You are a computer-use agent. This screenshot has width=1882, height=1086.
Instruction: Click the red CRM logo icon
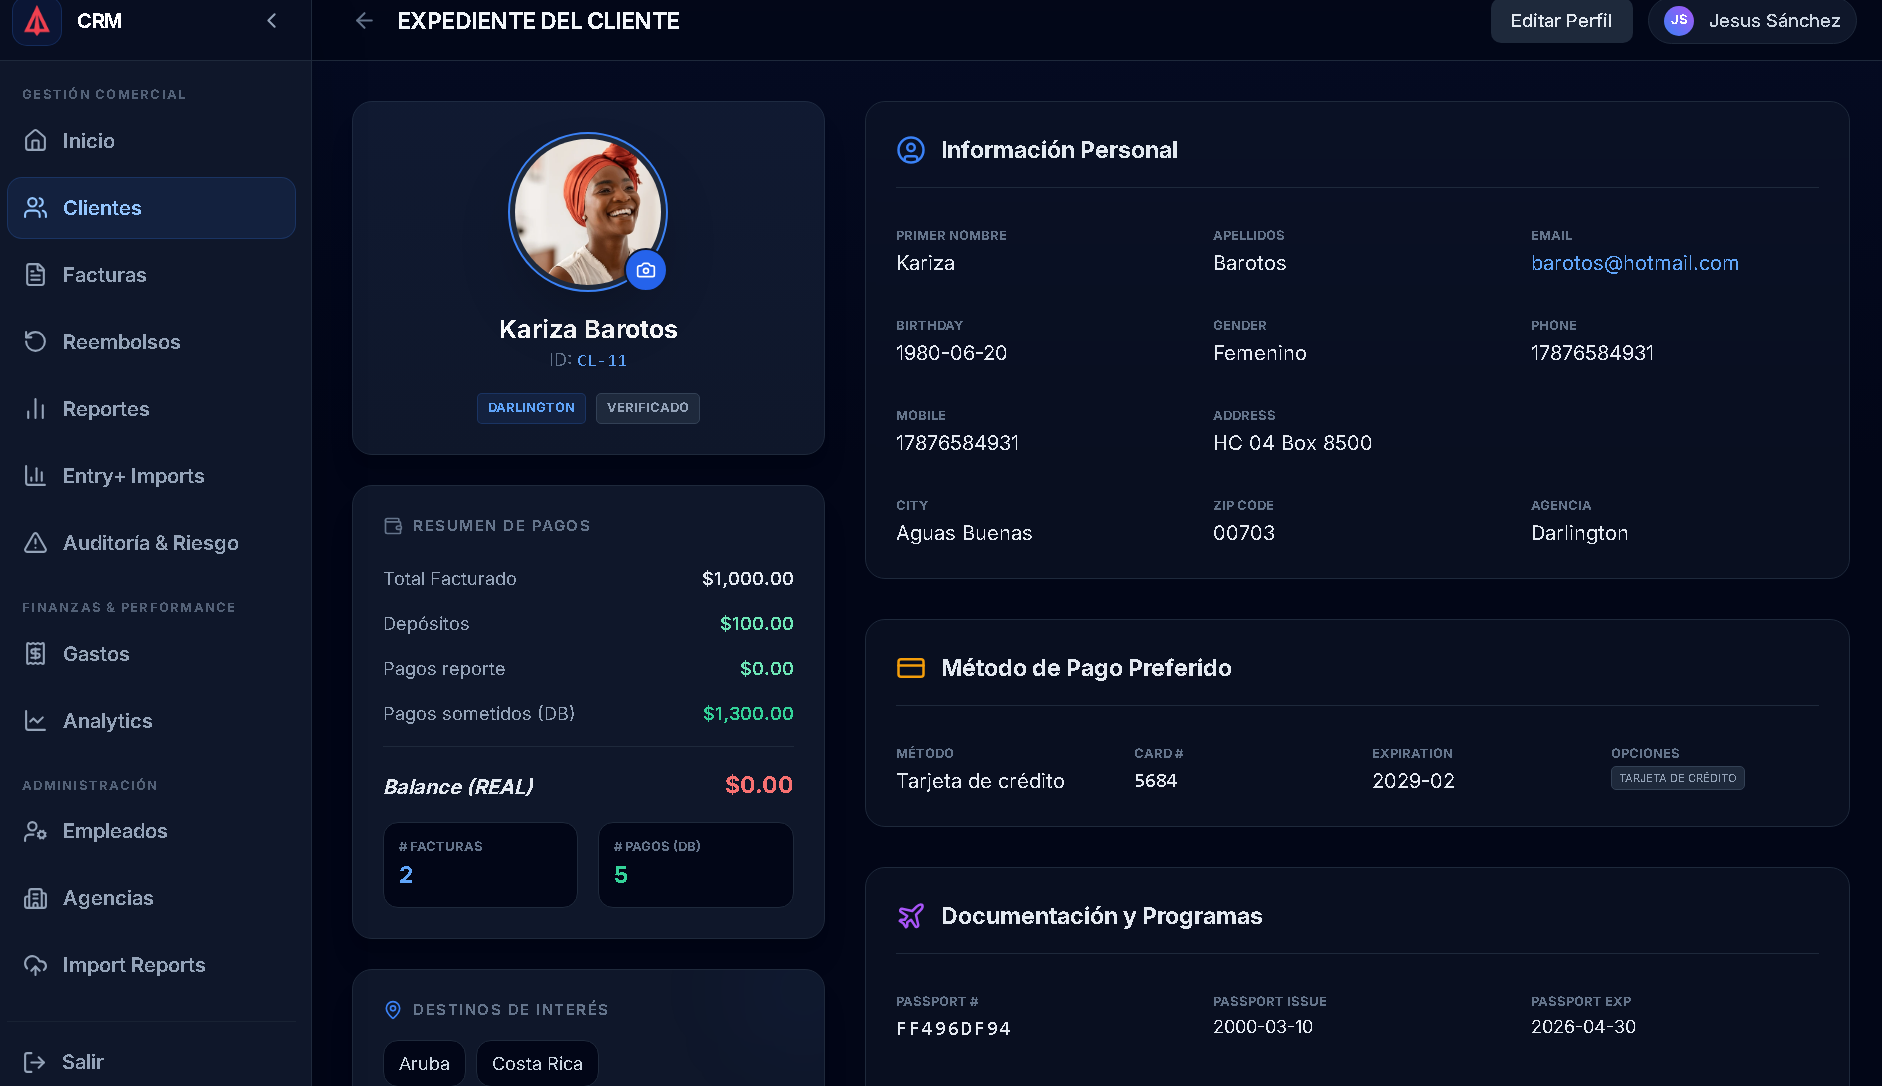[37, 20]
